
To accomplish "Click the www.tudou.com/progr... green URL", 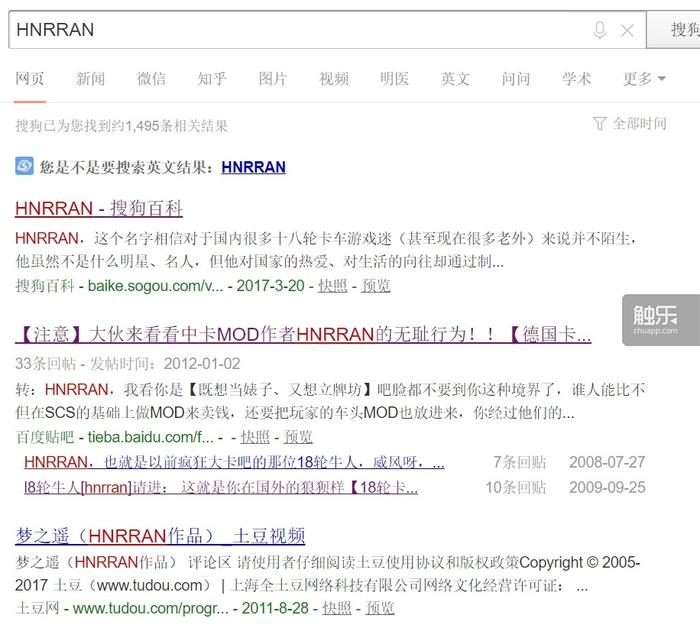I will (x=151, y=608).
